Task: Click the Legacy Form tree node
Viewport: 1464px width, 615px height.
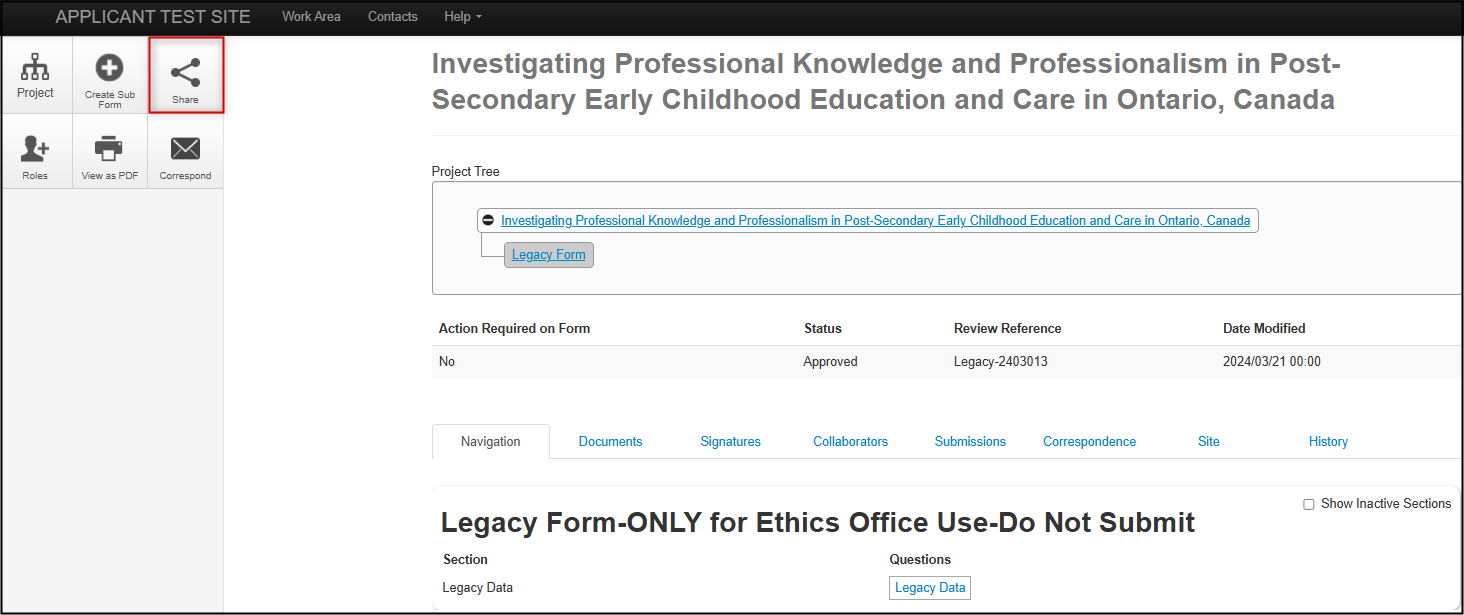Action: (x=549, y=255)
